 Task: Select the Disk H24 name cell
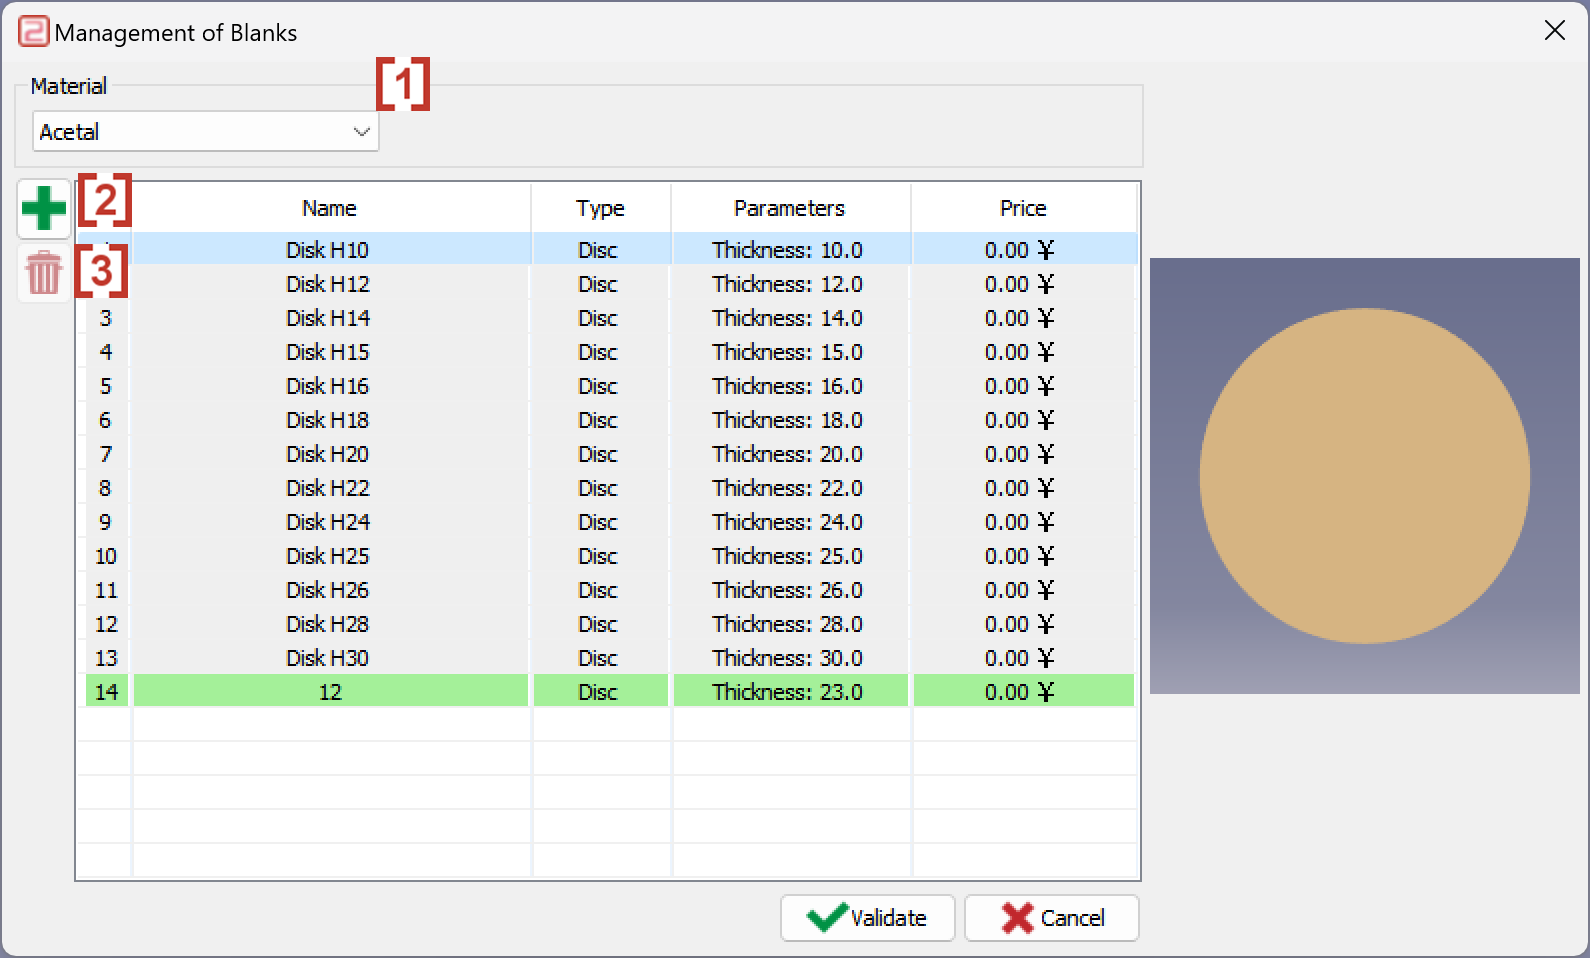pyautogui.click(x=330, y=522)
